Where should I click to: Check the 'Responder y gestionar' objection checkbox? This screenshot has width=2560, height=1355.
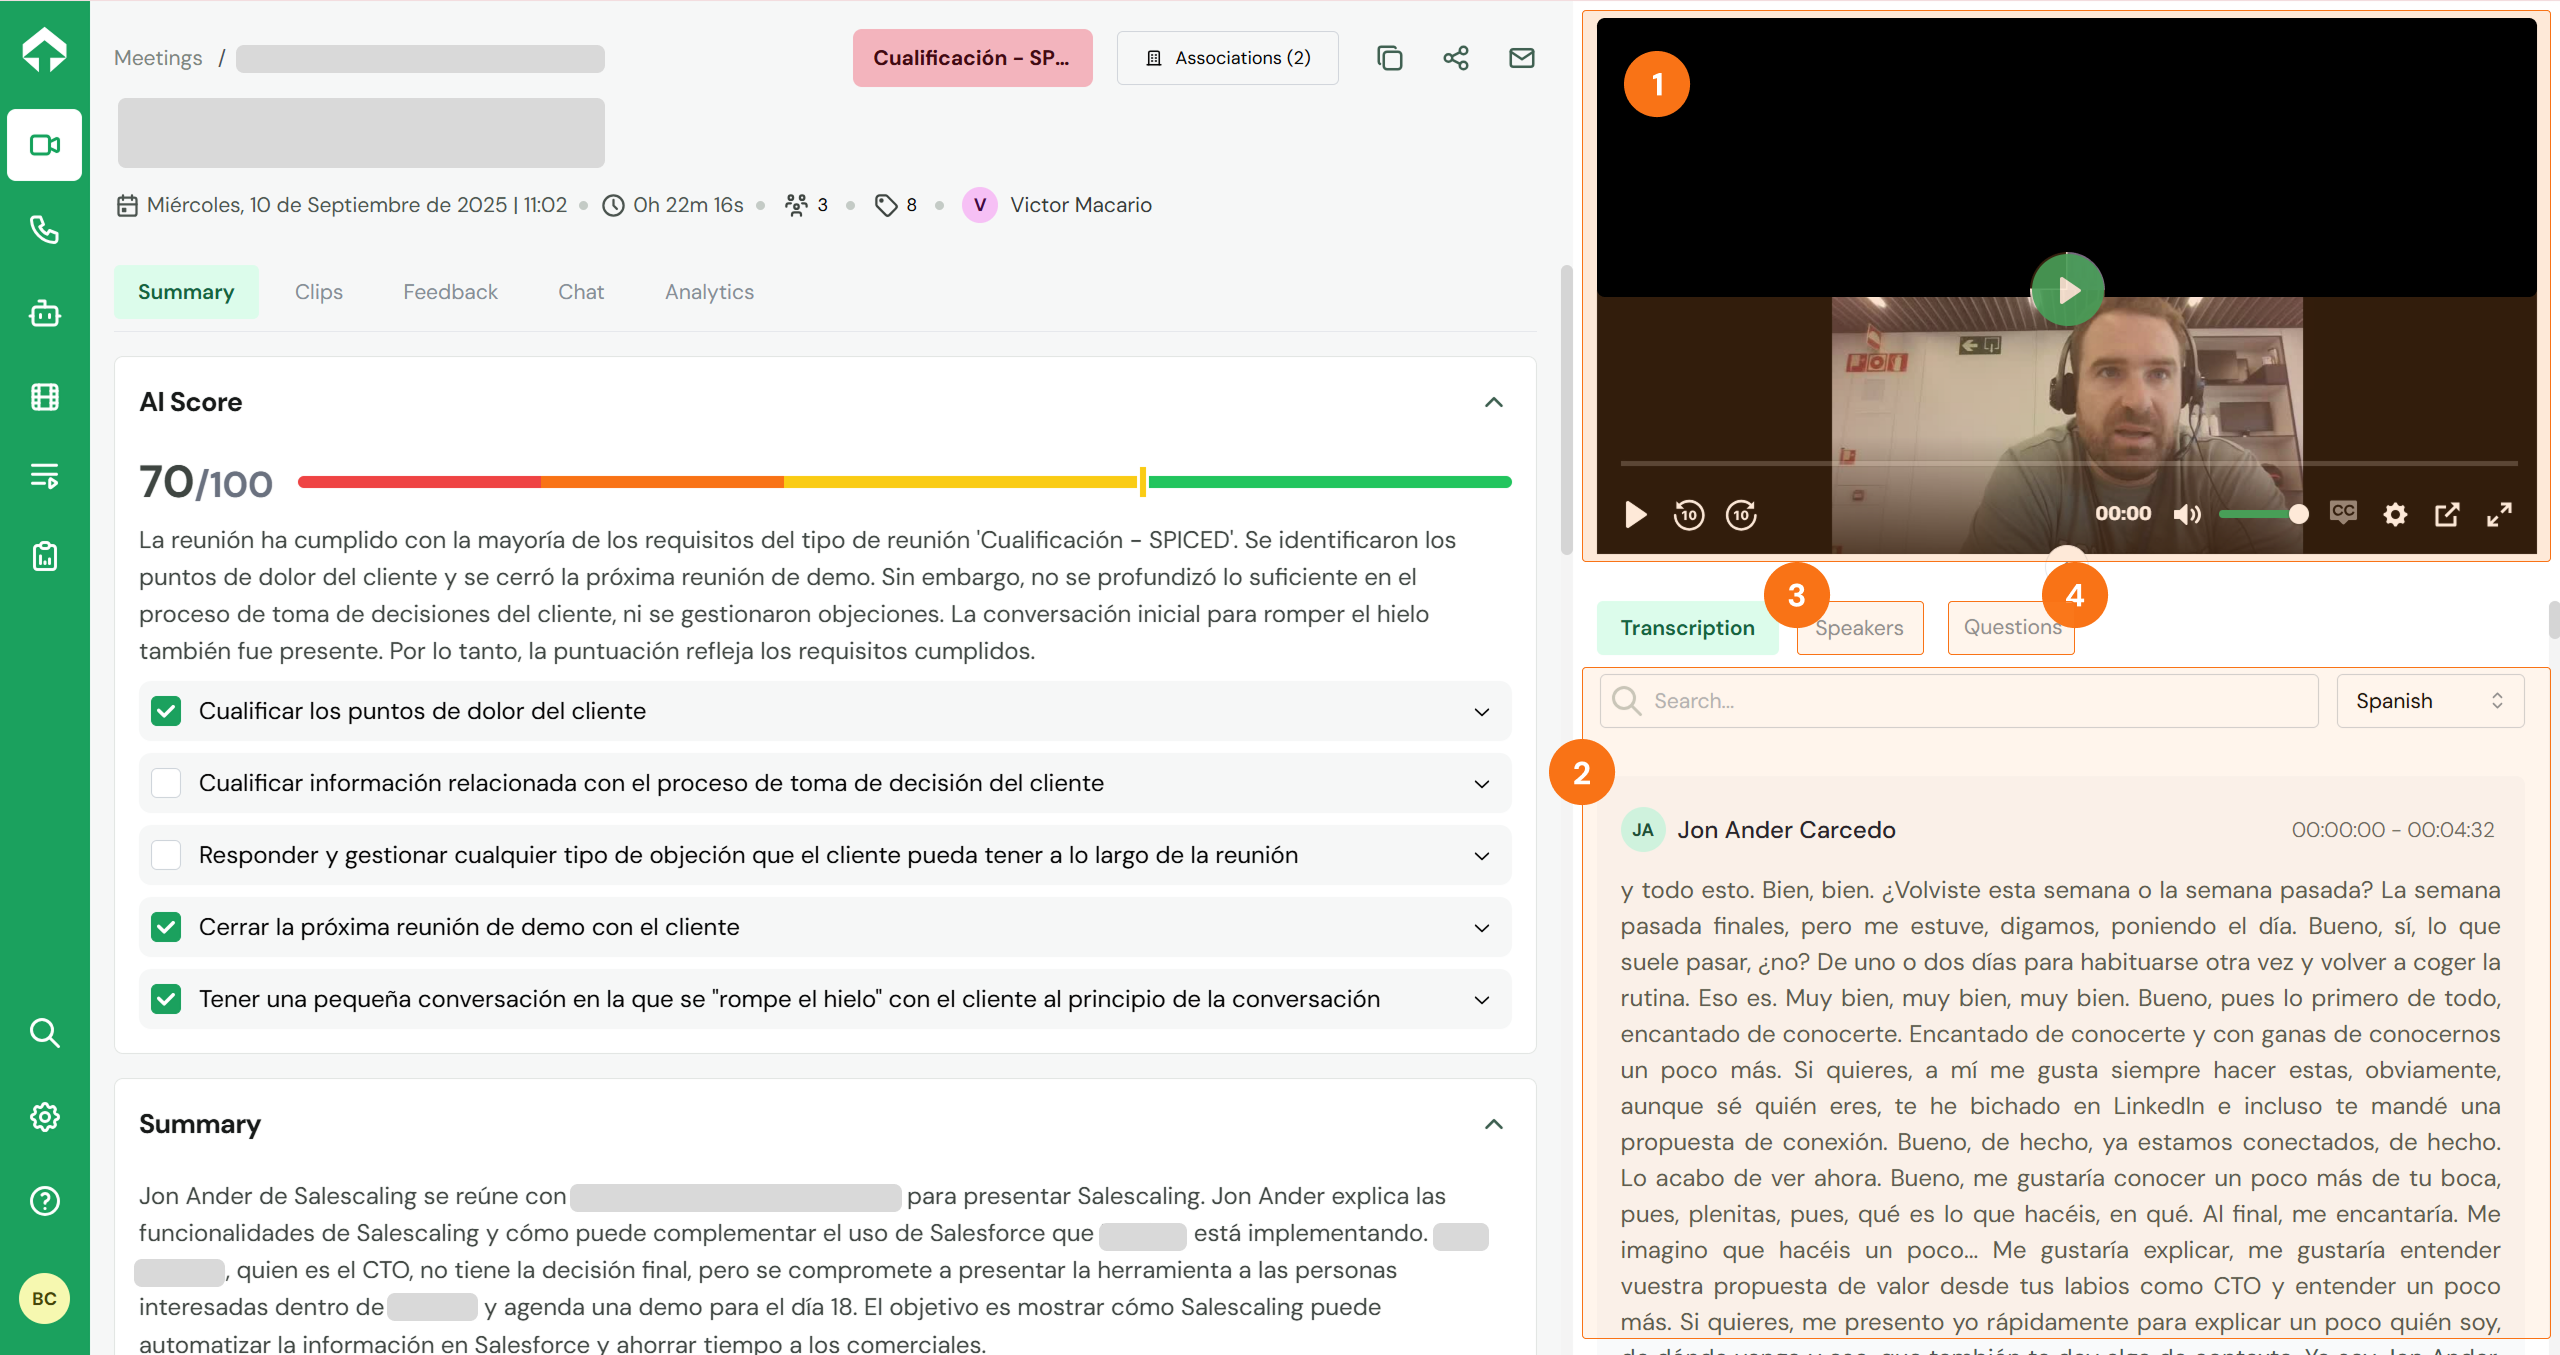pyautogui.click(x=166, y=855)
